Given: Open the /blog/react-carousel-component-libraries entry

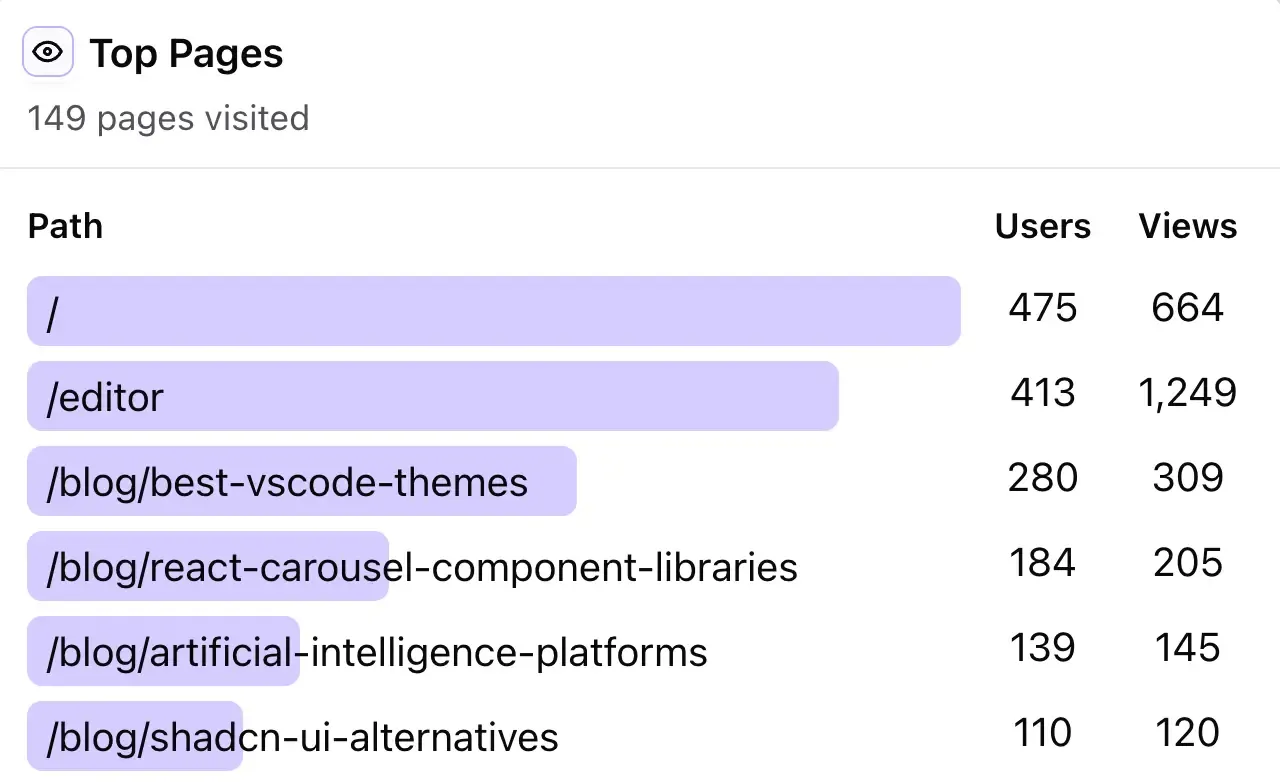Looking at the screenshot, I should pyautogui.click(x=420, y=567).
